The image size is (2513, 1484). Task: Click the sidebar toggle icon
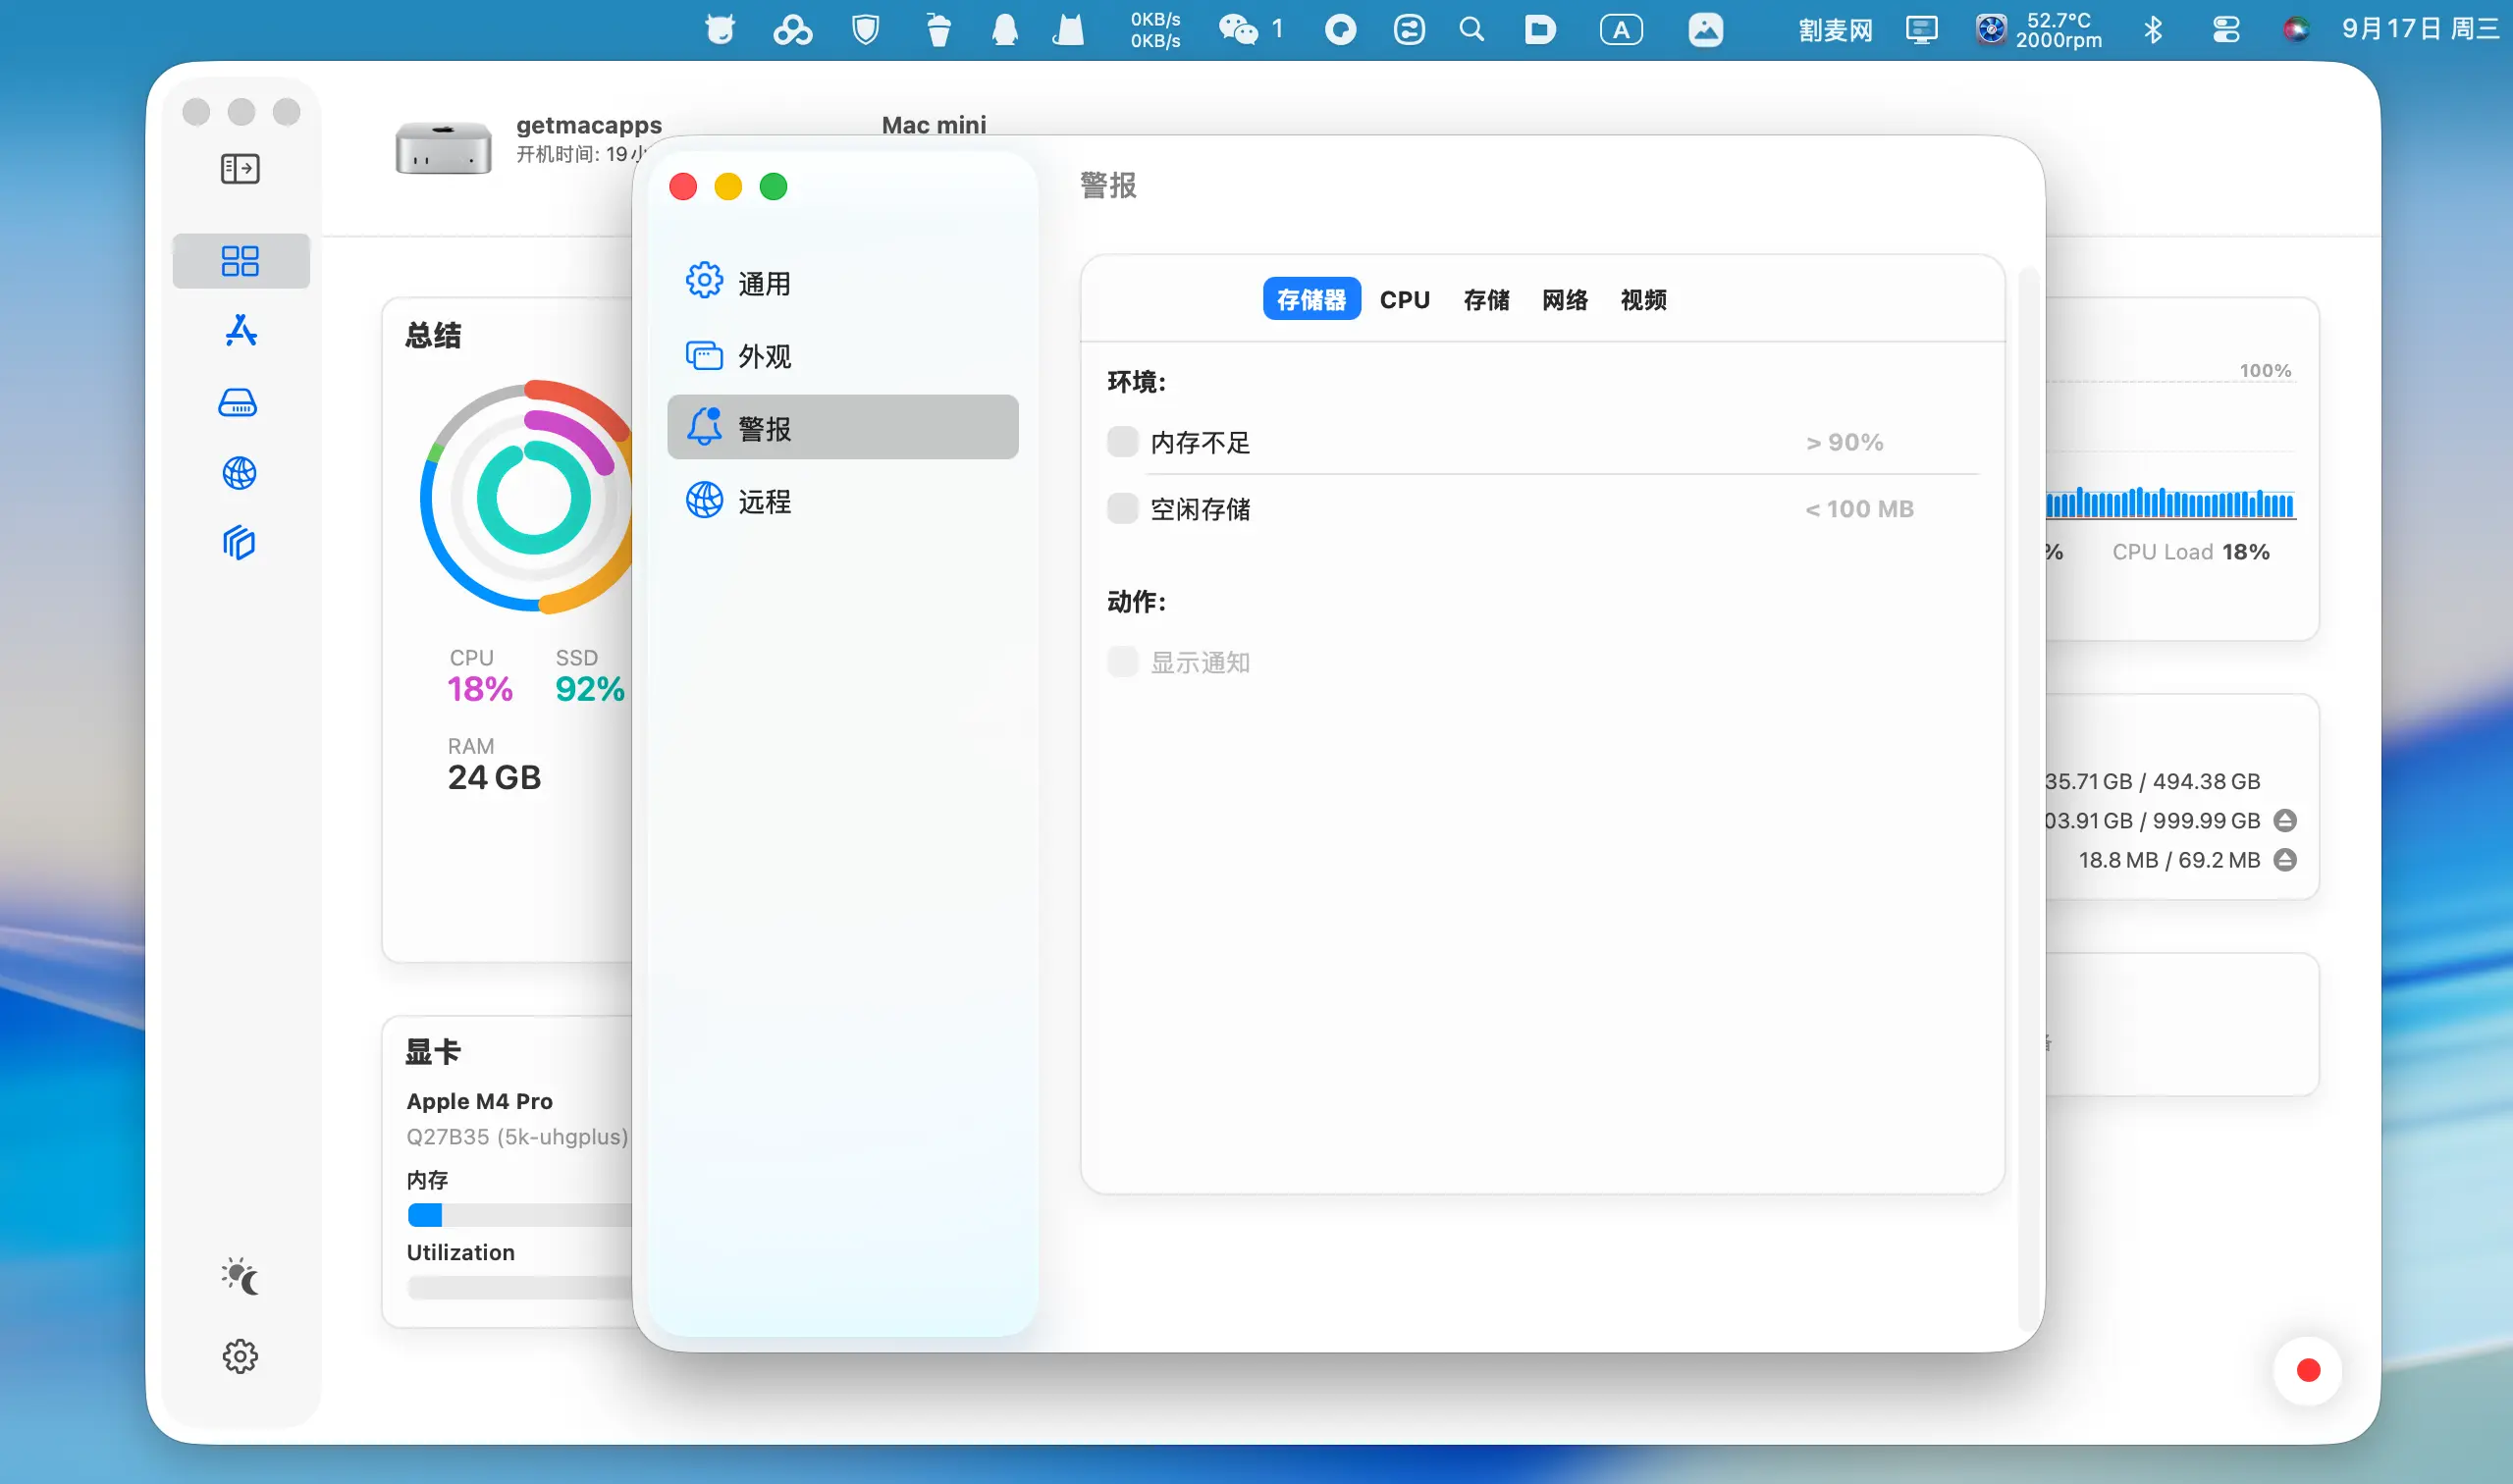240,169
